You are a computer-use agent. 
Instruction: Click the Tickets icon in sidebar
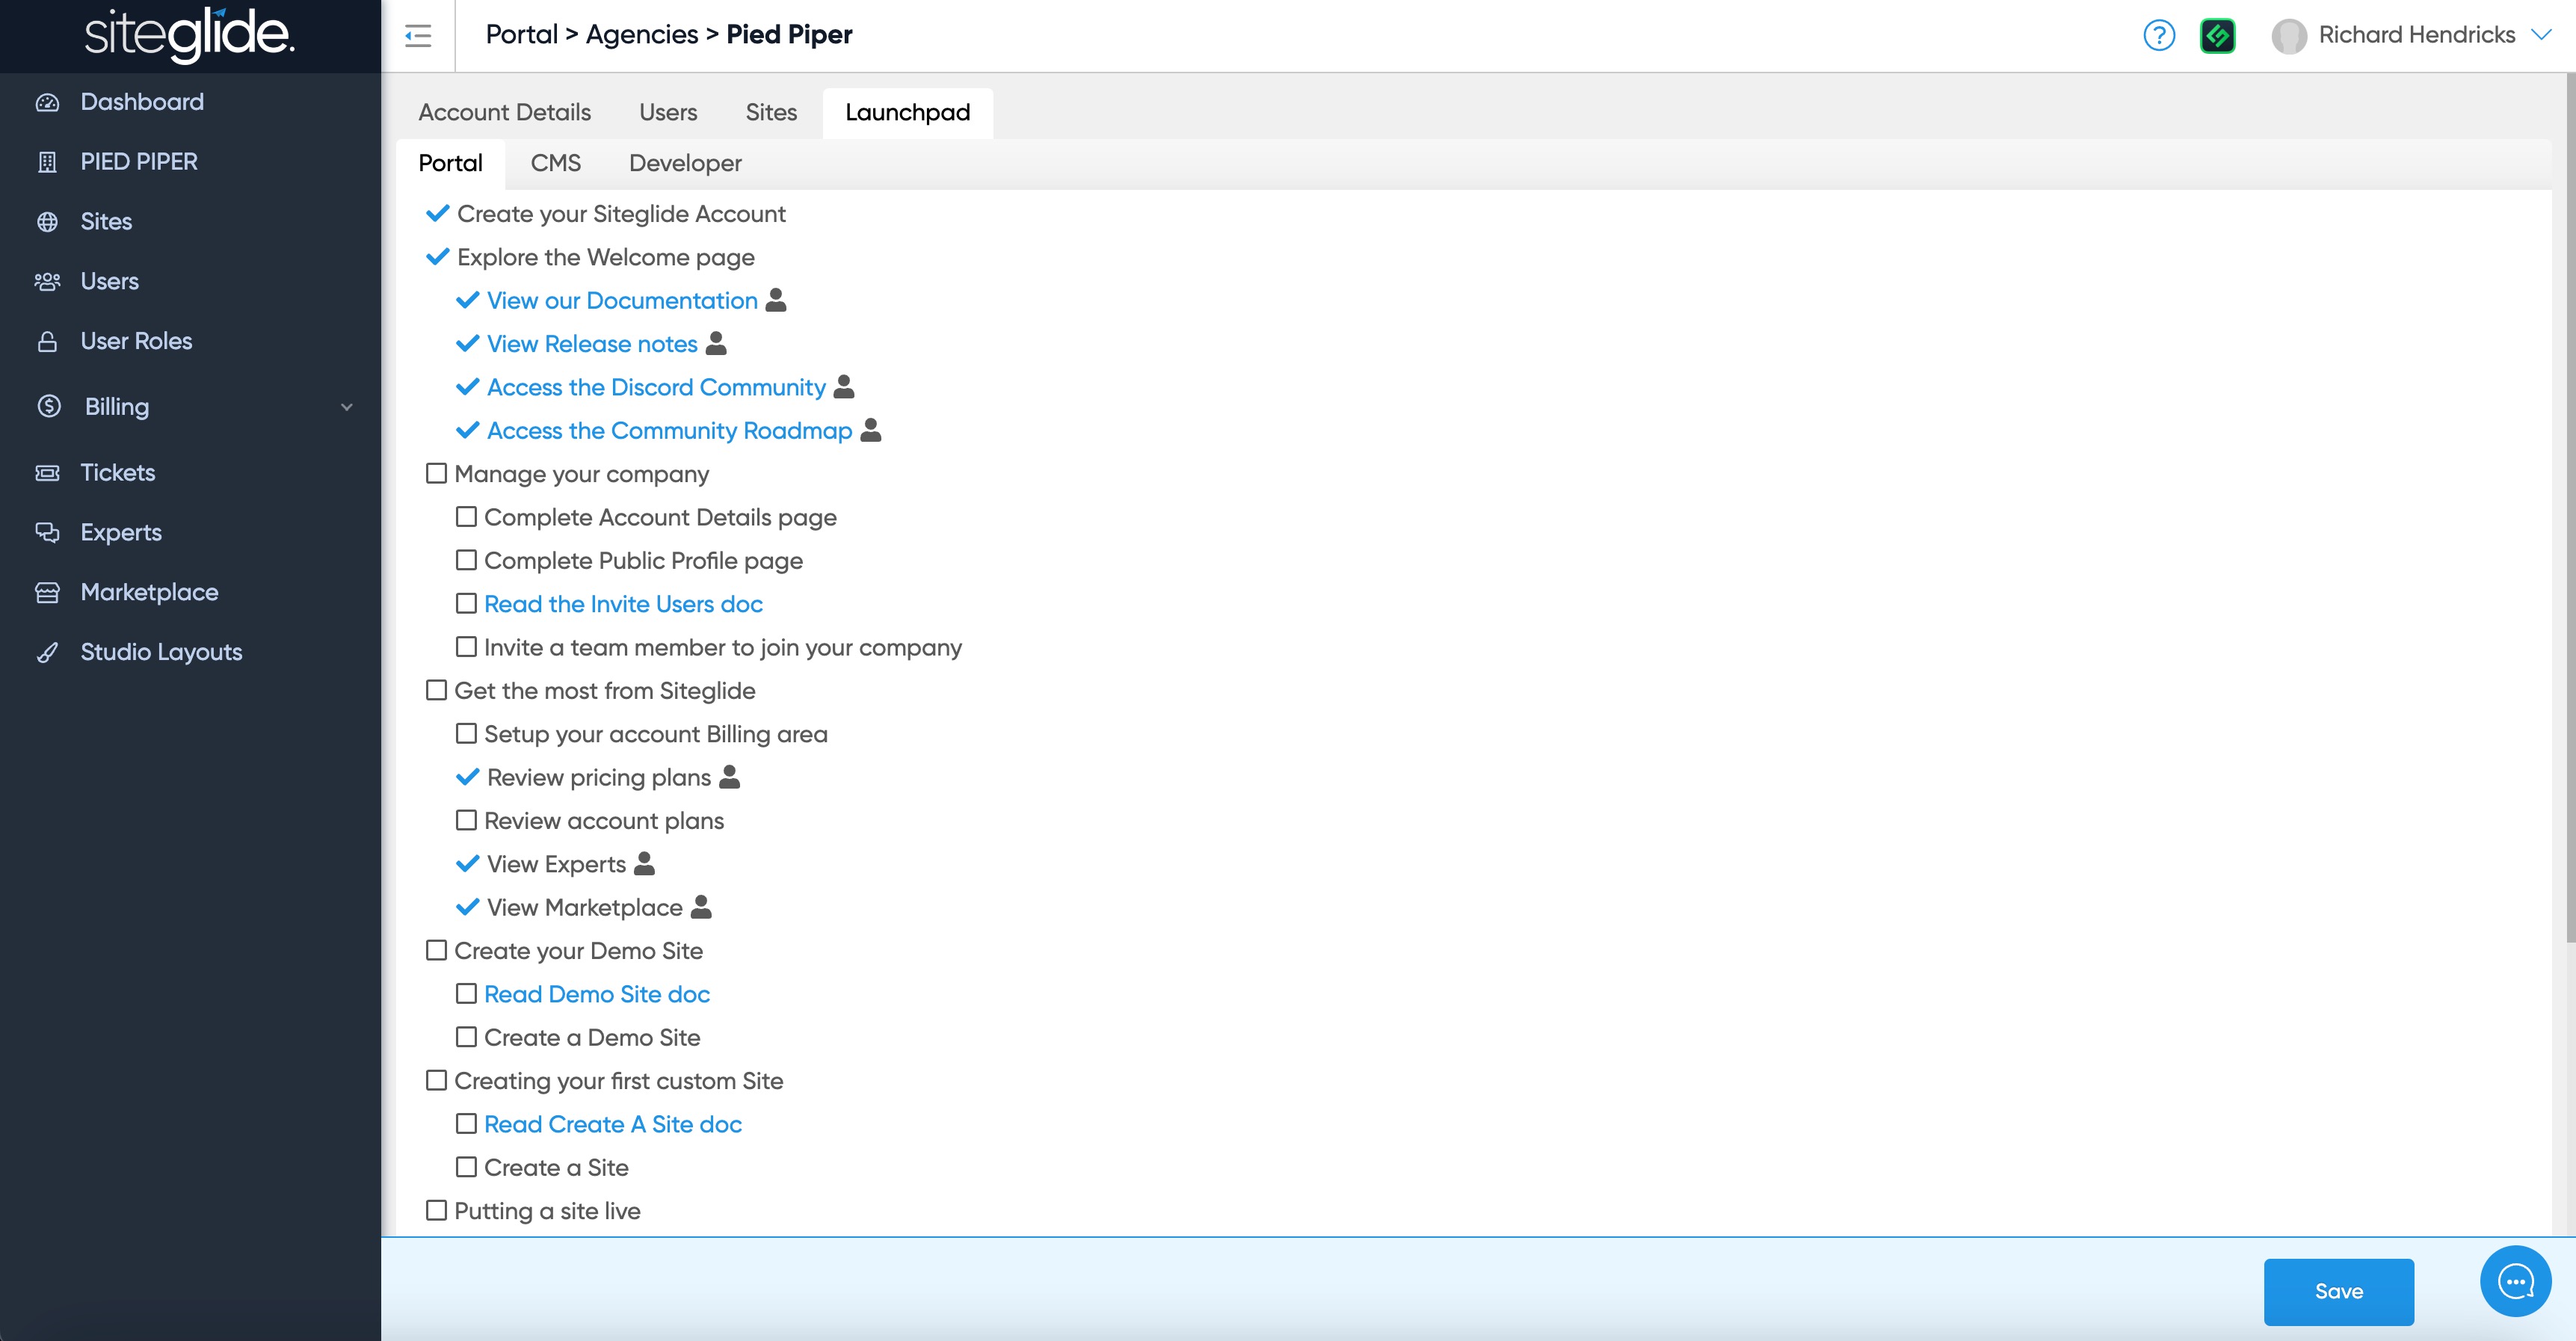[x=47, y=473]
